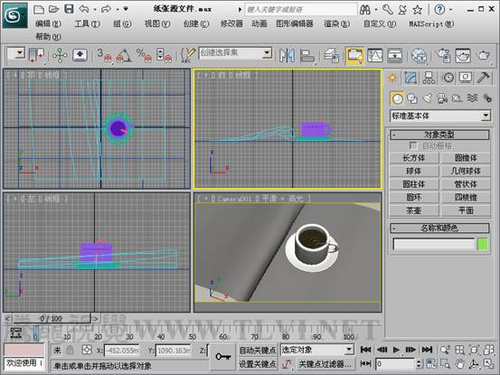Switch to the Modify panel tab
This screenshot has height=375, width=500.
[410, 78]
